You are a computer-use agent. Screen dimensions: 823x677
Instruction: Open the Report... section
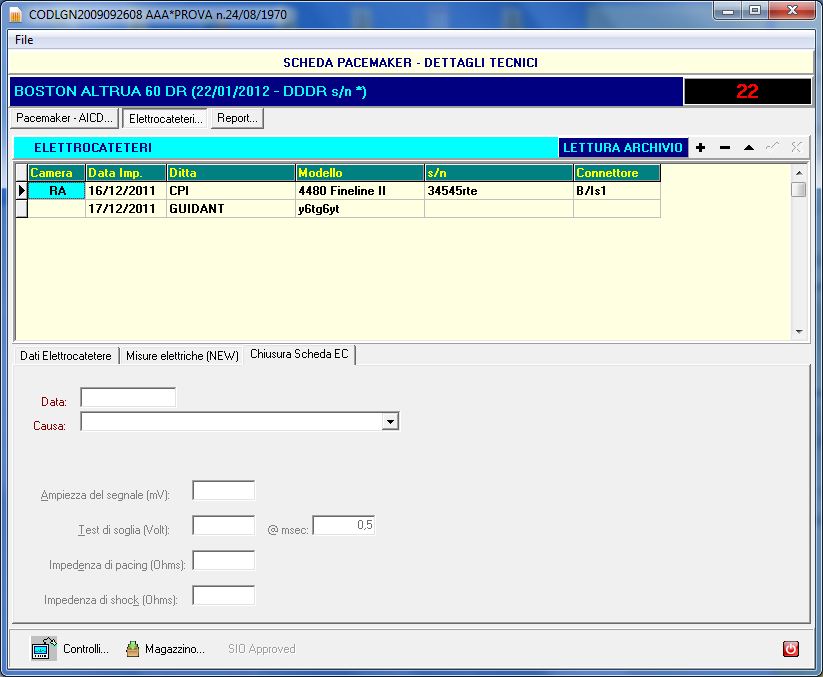click(x=237, y=118)
